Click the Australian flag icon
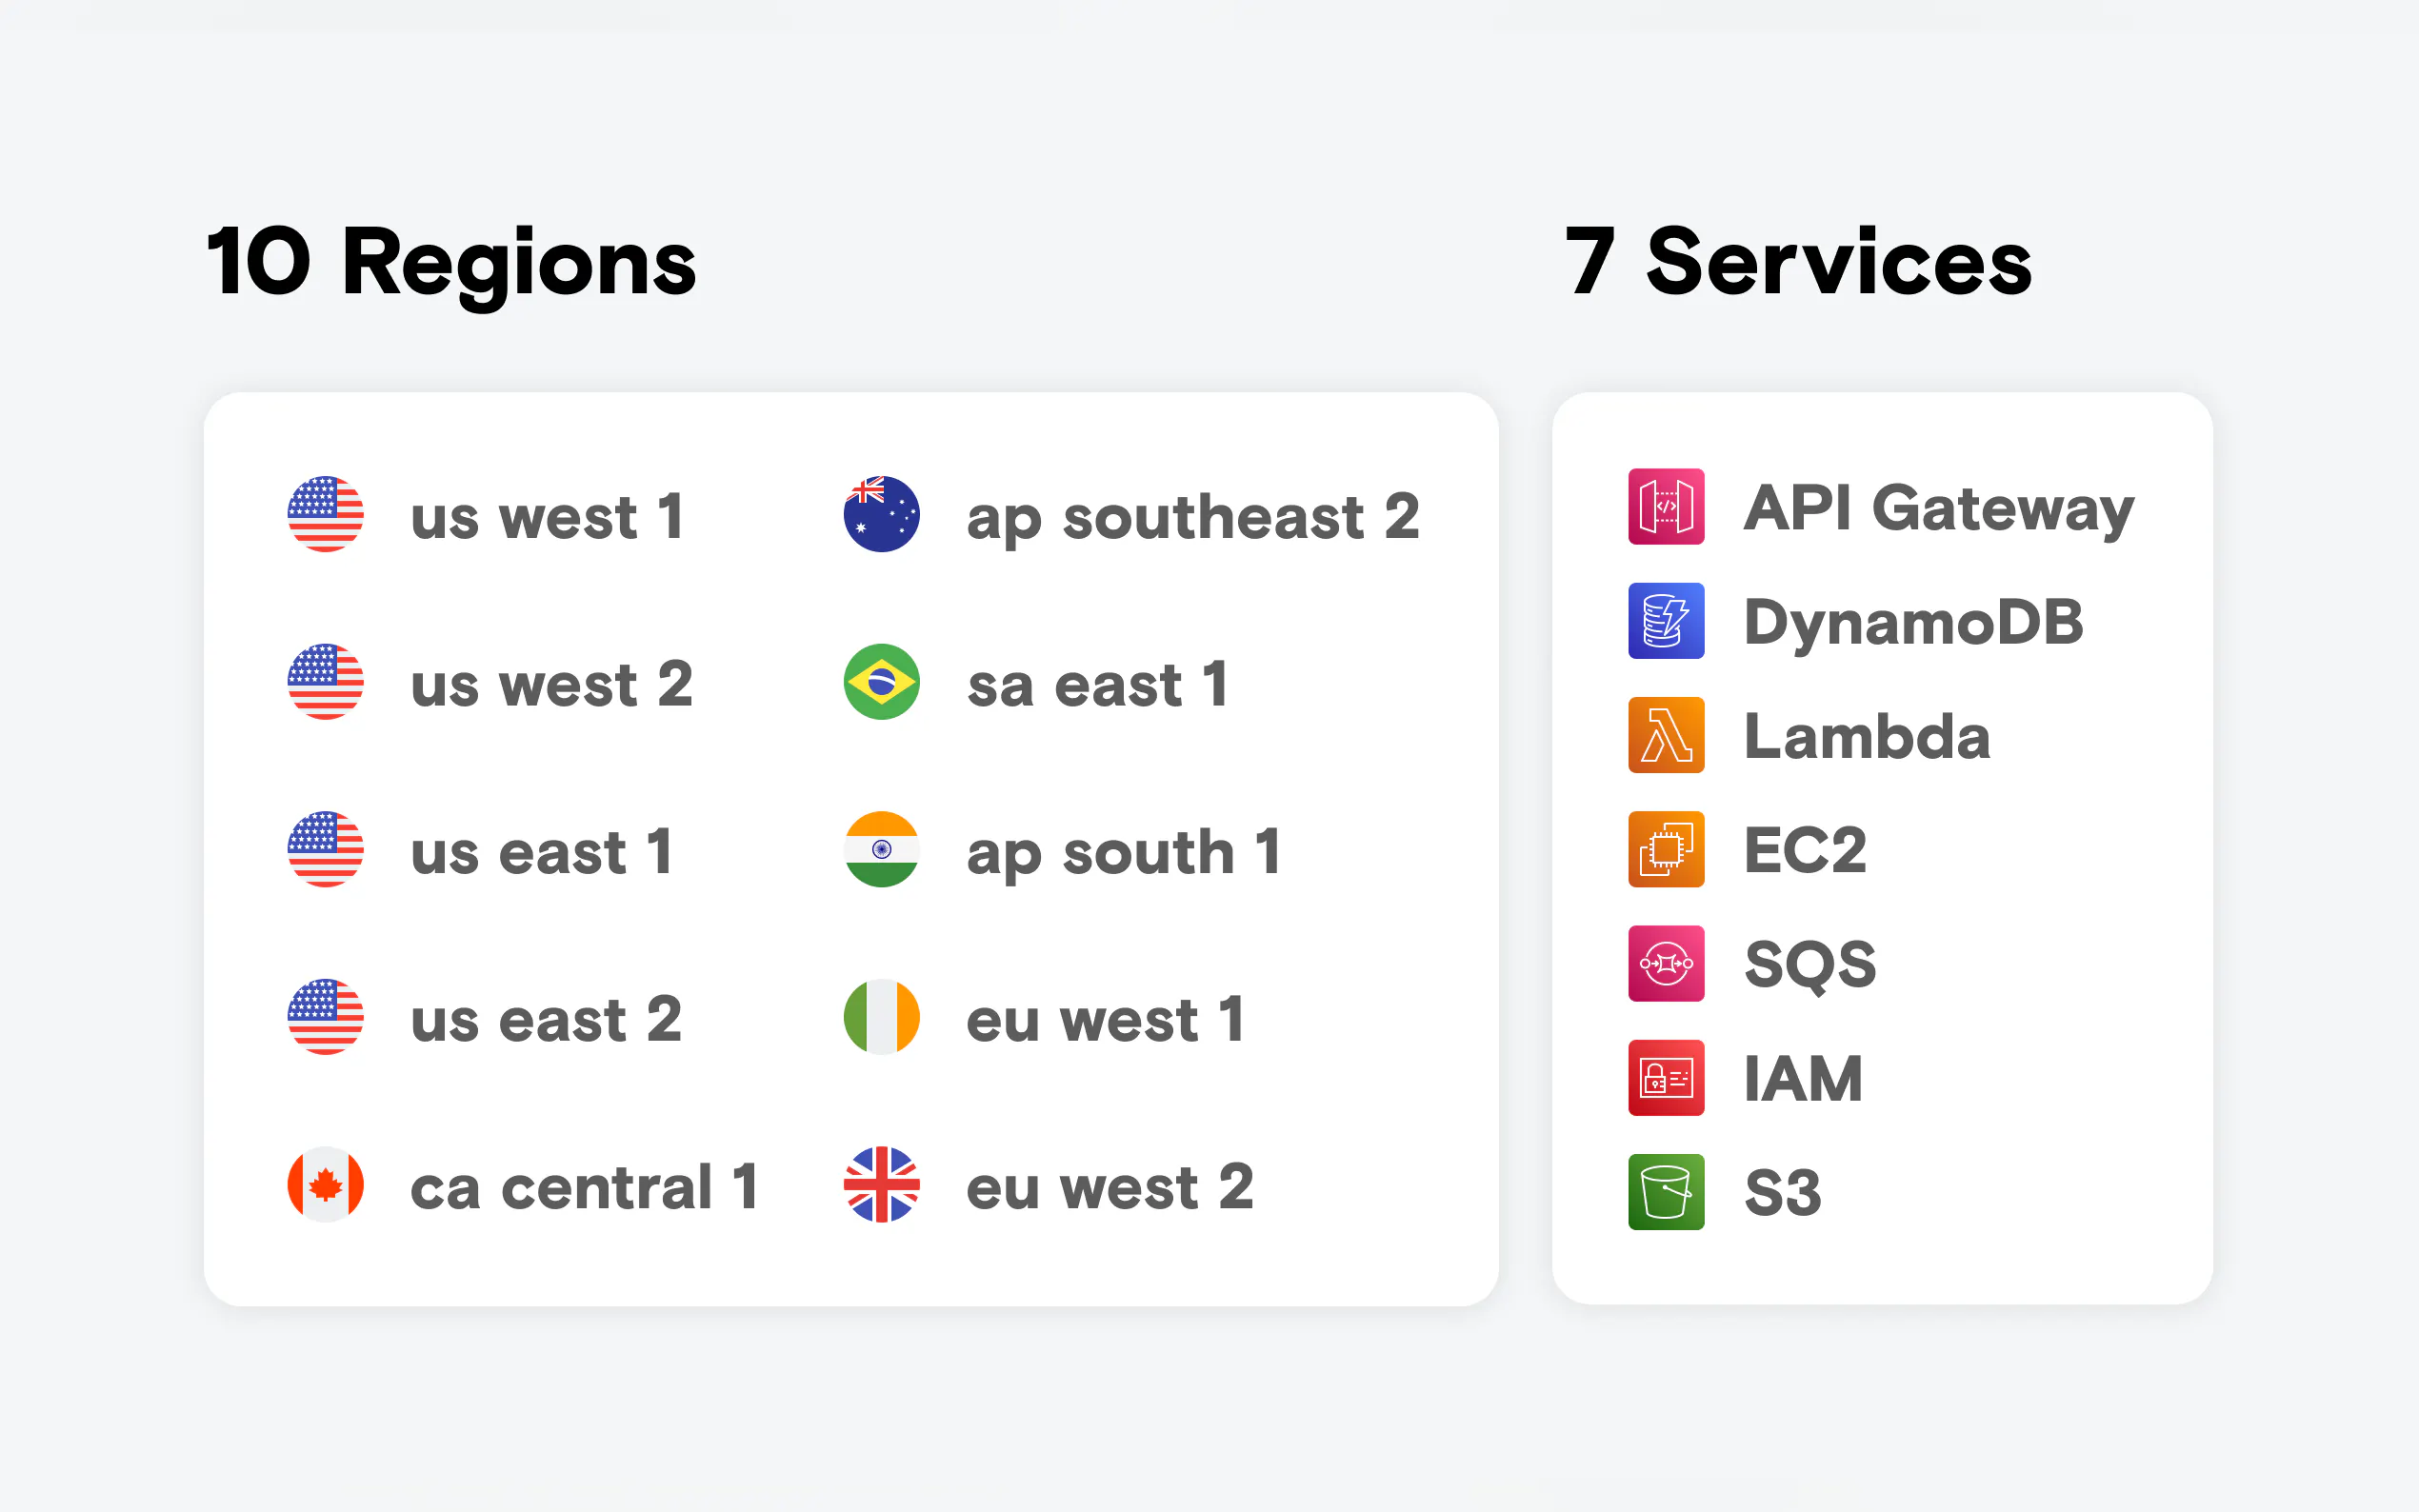The height and width of the screenshot is (1512, 2419). pyautogui.click(x=881, y=514)
